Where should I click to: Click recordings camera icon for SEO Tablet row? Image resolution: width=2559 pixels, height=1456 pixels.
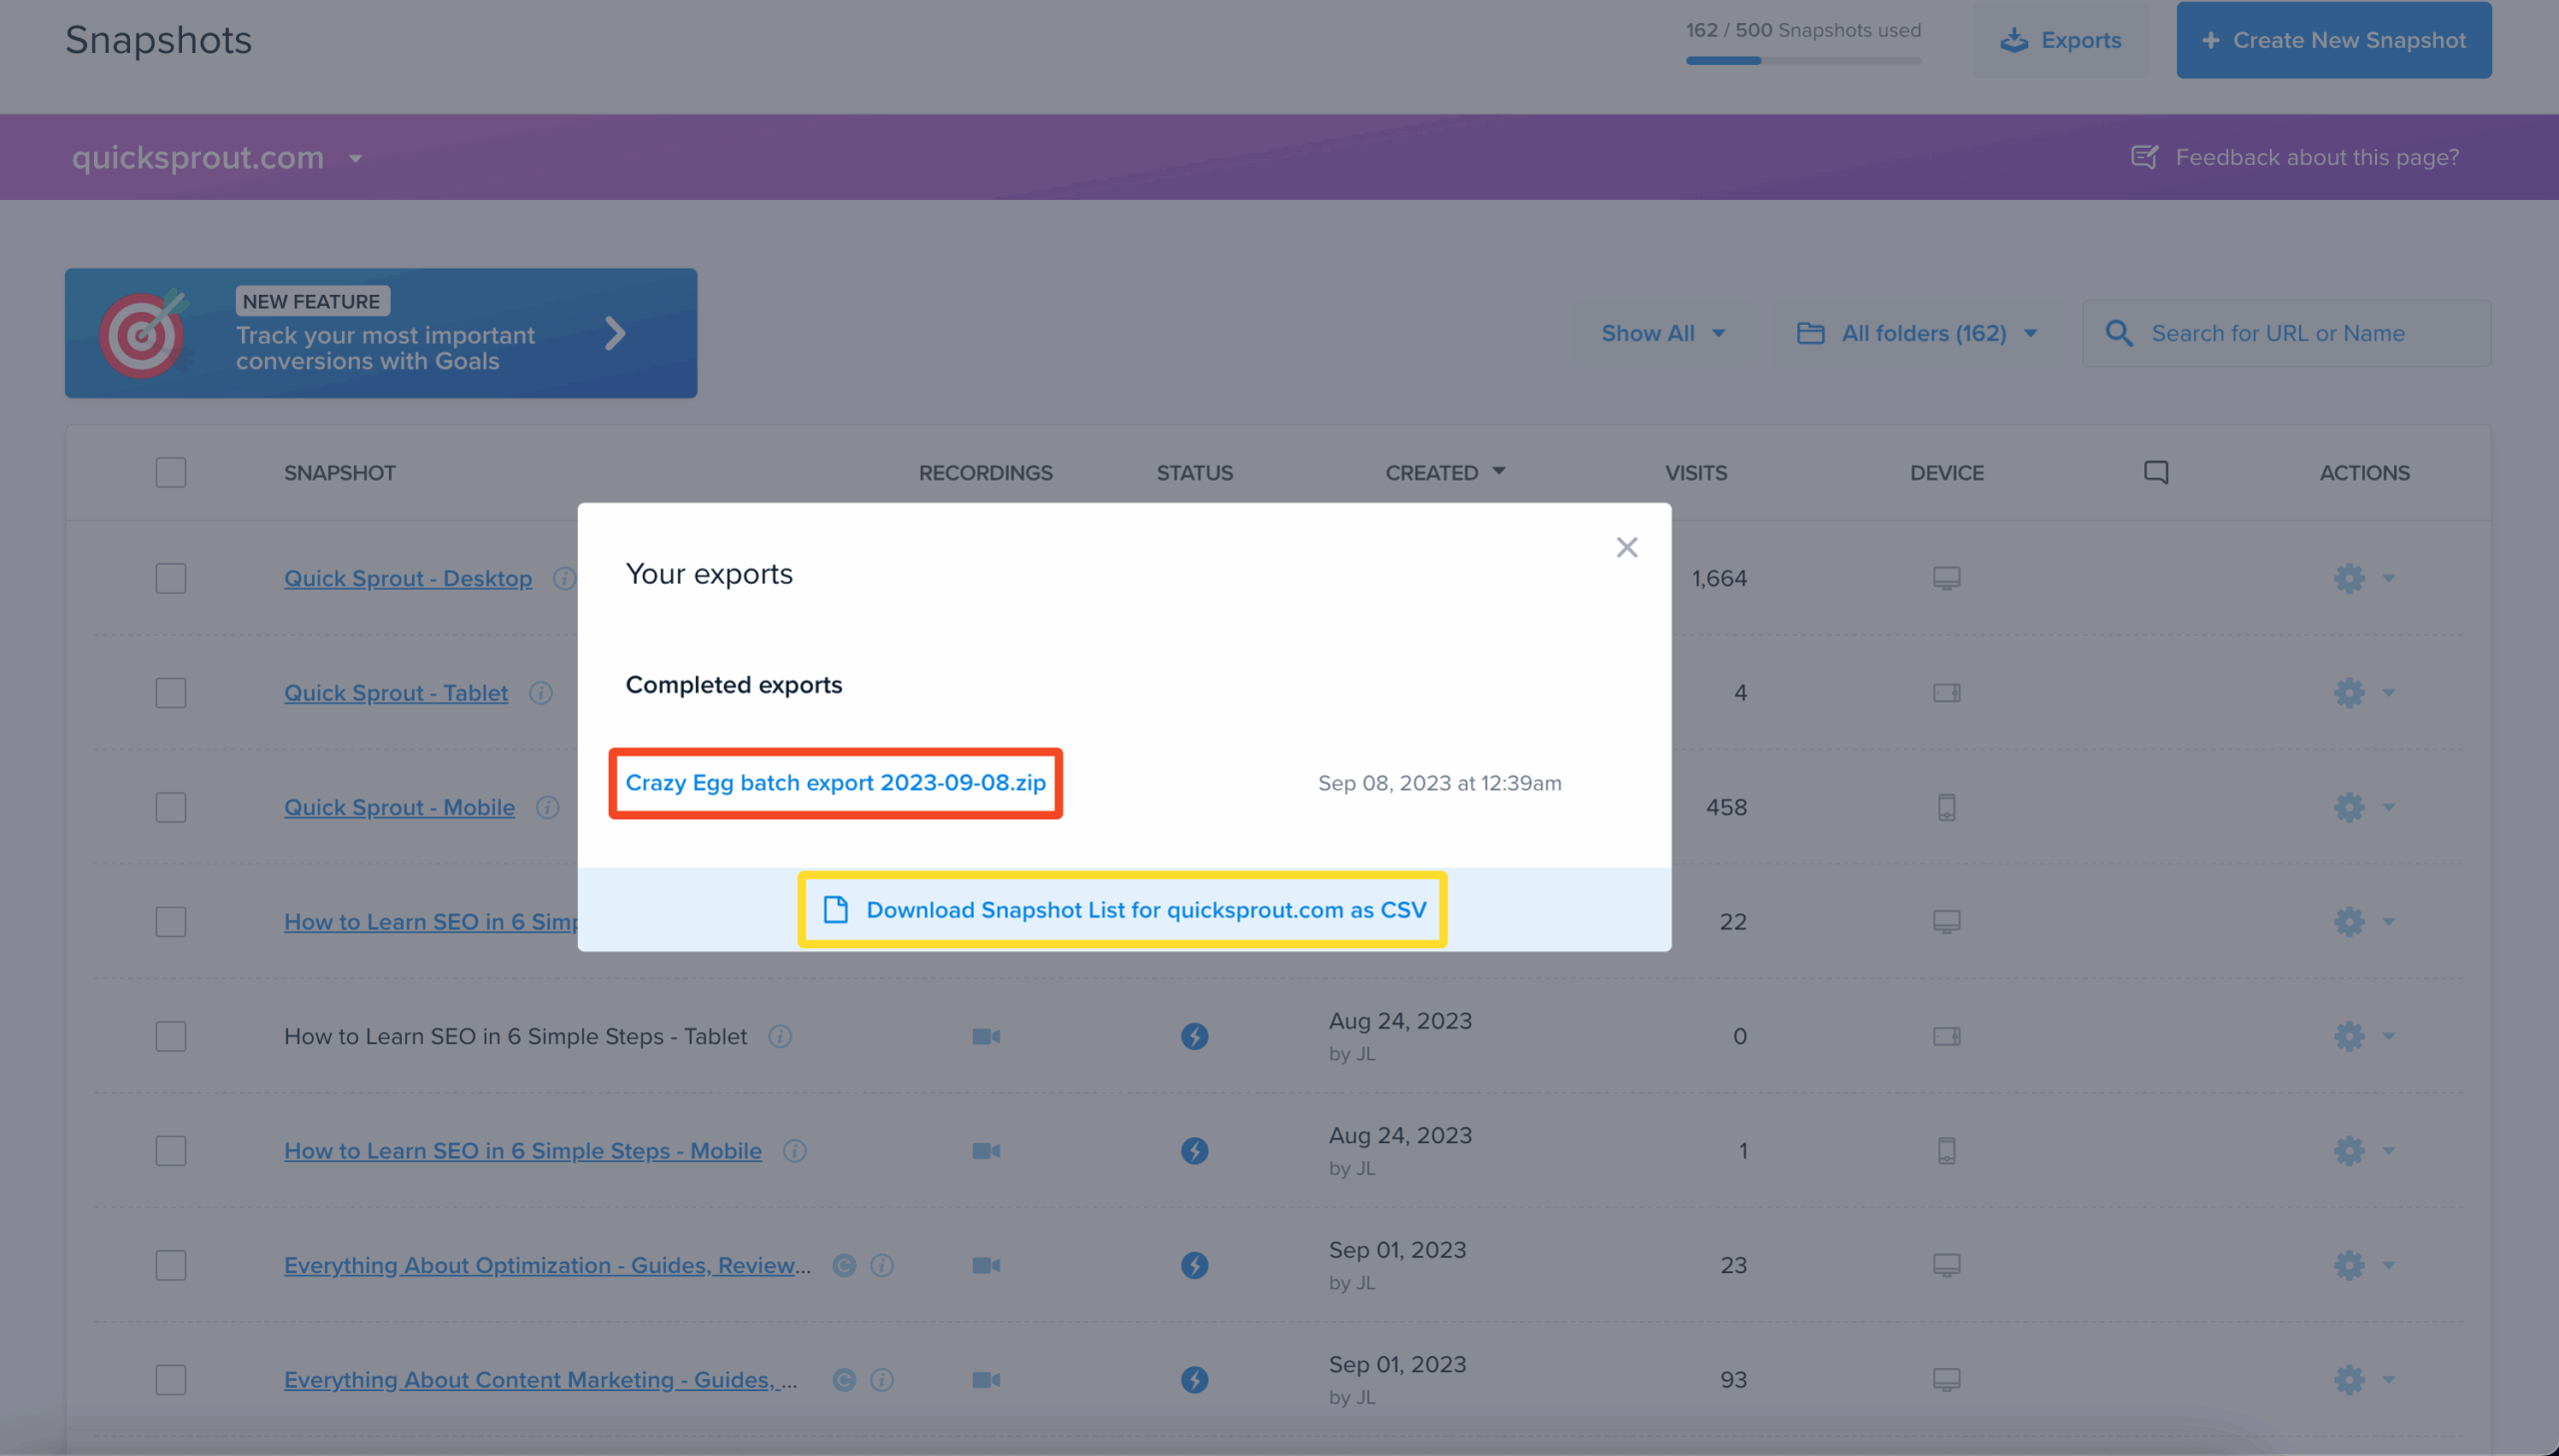pyautogui.click(x=986, y=1036)
